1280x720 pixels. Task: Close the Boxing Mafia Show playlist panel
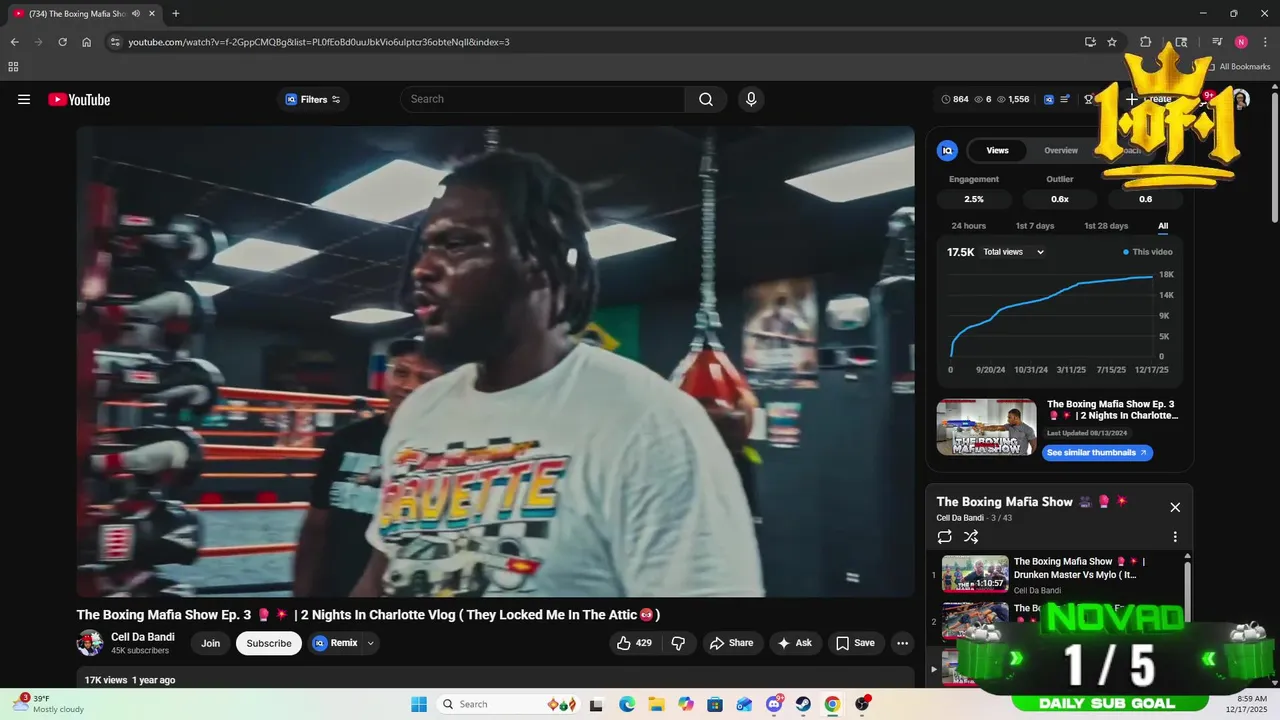point(1175,507)
